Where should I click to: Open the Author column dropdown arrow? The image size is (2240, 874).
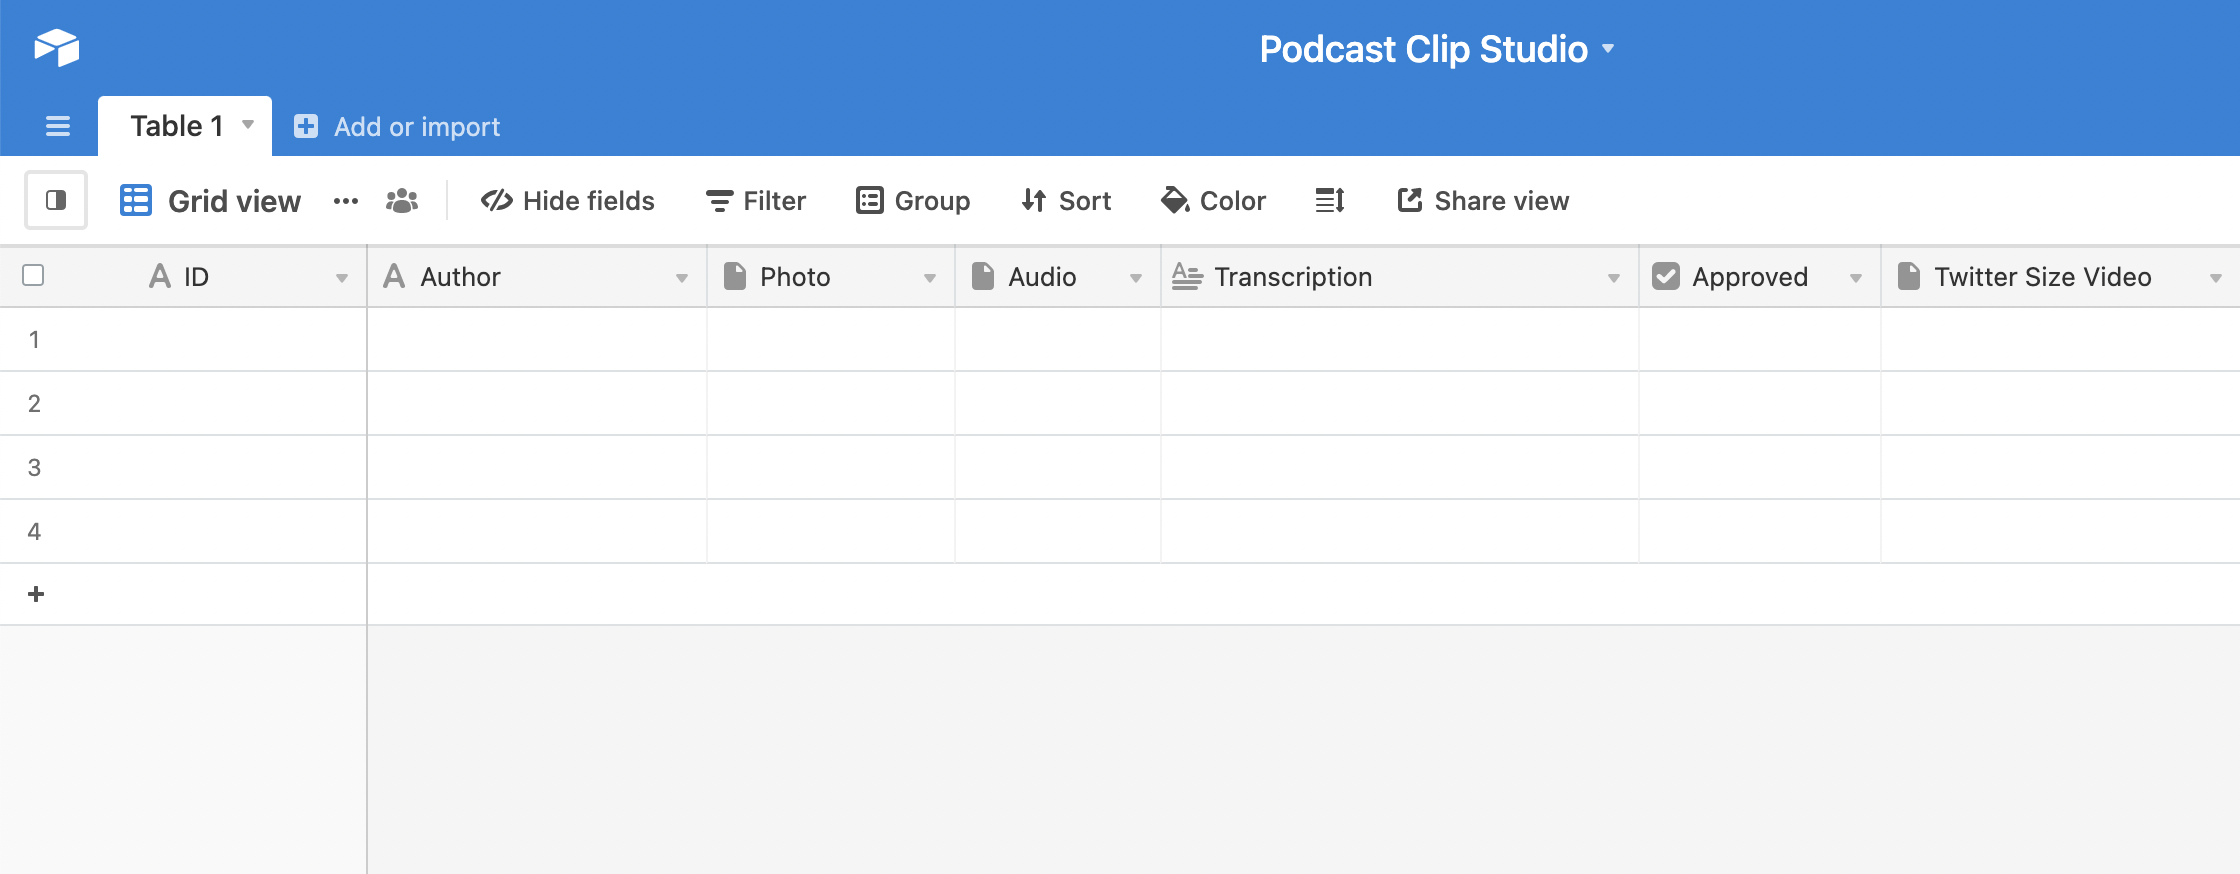[682, 278]
